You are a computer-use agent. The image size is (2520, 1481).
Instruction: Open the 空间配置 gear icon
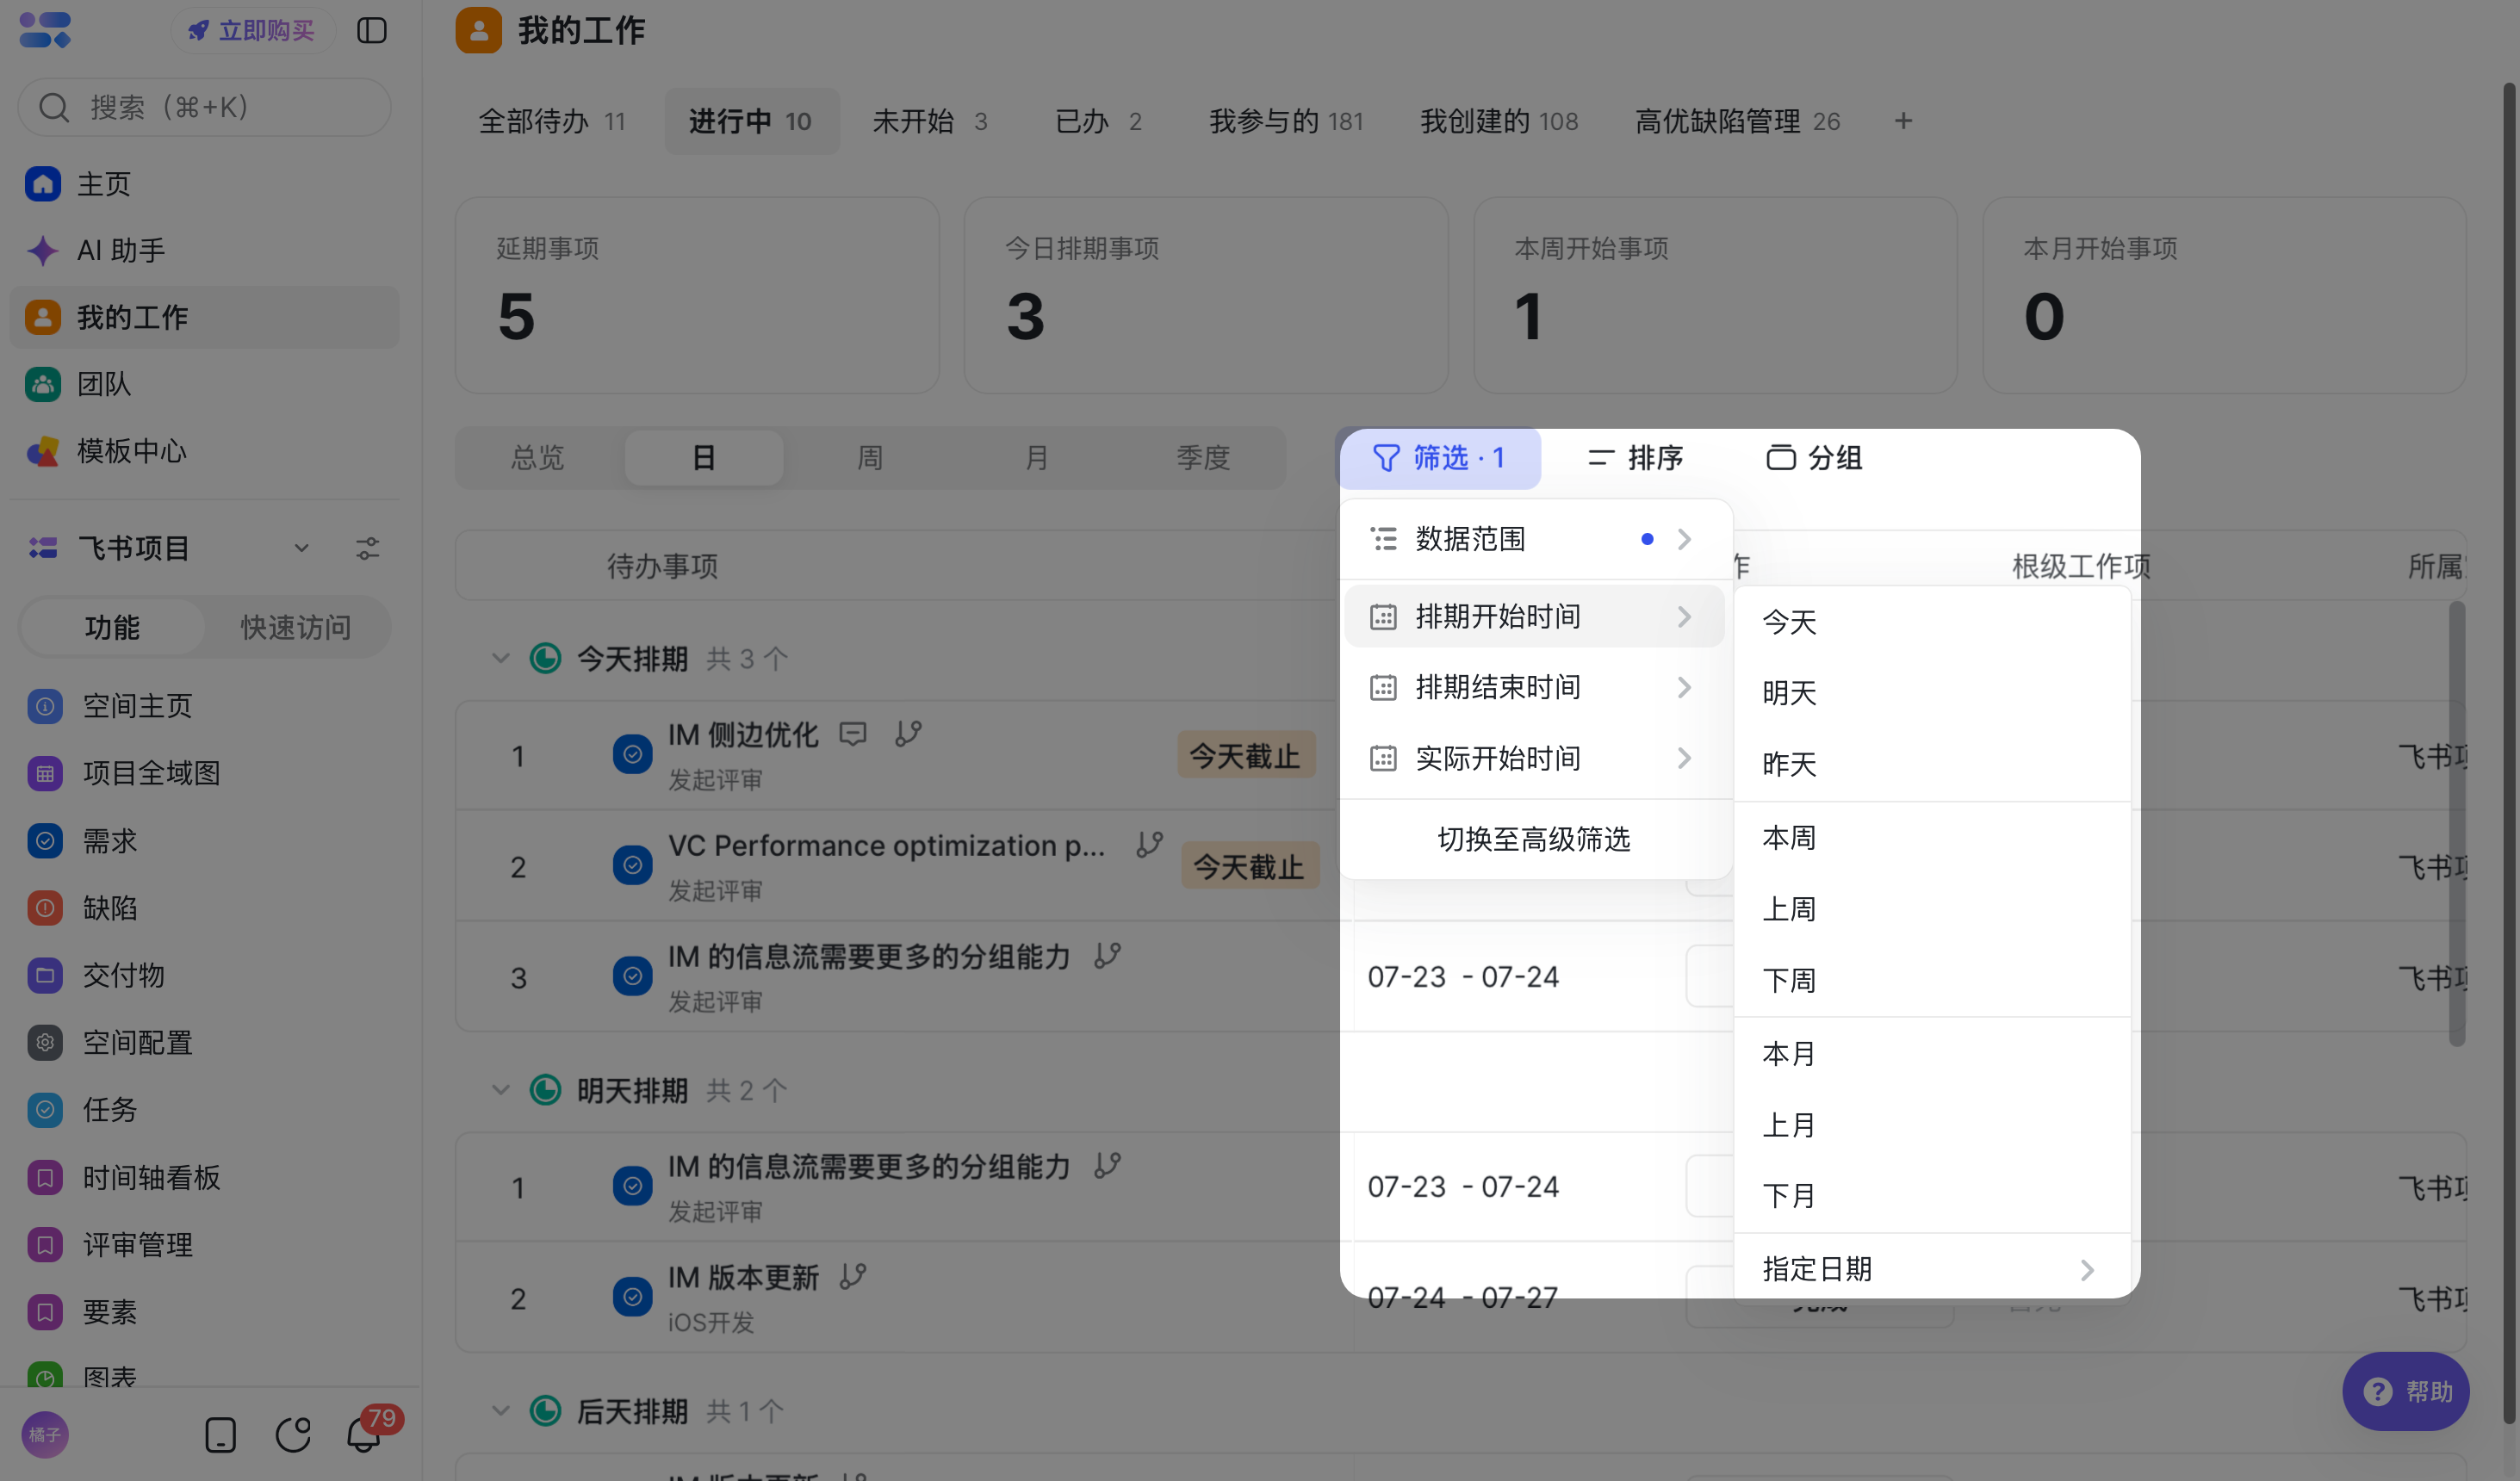pos(45,1043)
